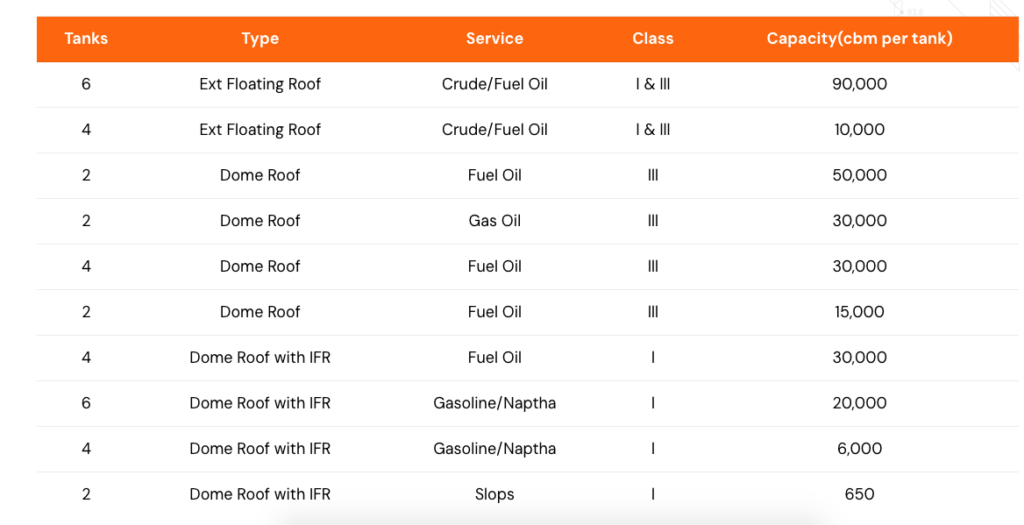Image resolution: width=1024 pixels, height=525 pixels.
Task: Select Dome Roof in the Gas Oil row
Action: point(260,221)
